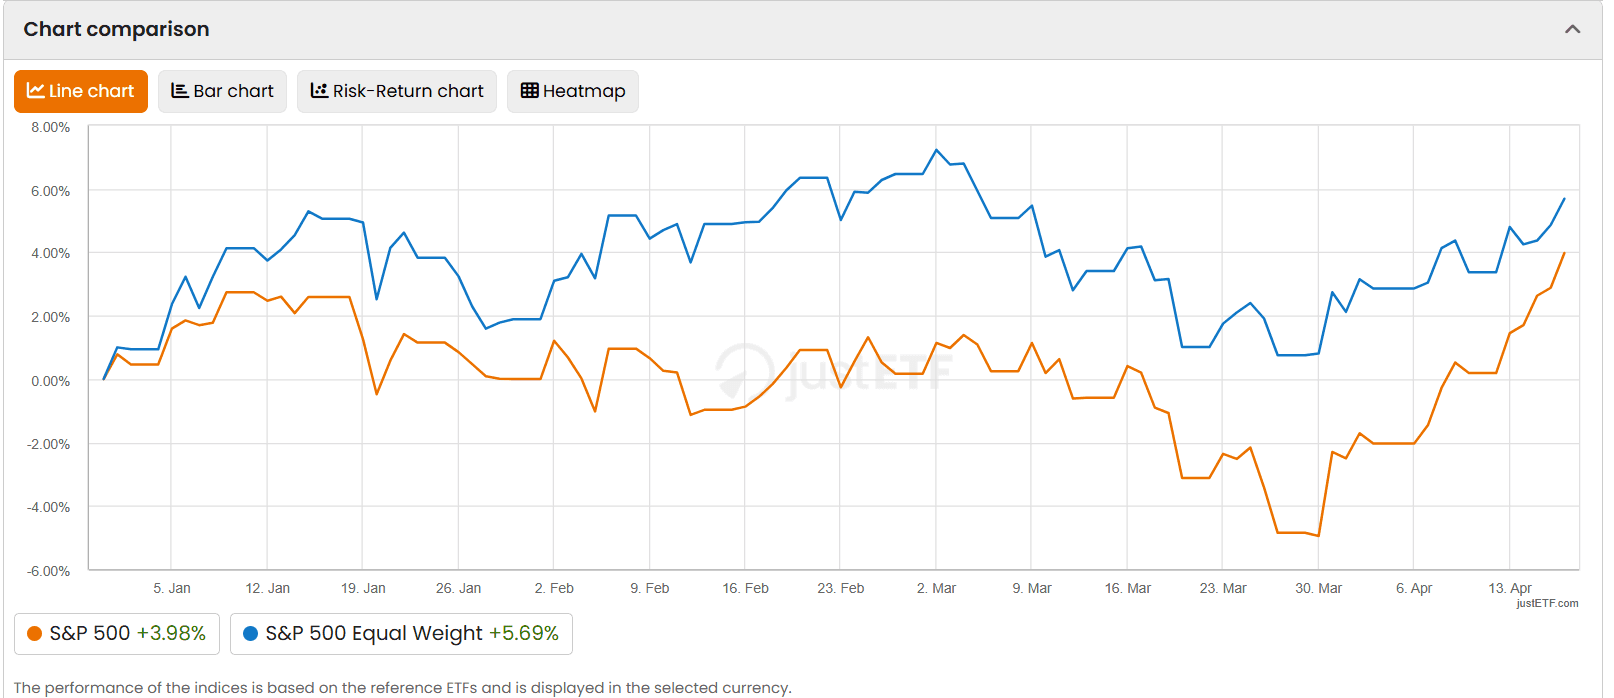Click the -4.00% y-axis label
1614x698 pixels.
point(48,507)
